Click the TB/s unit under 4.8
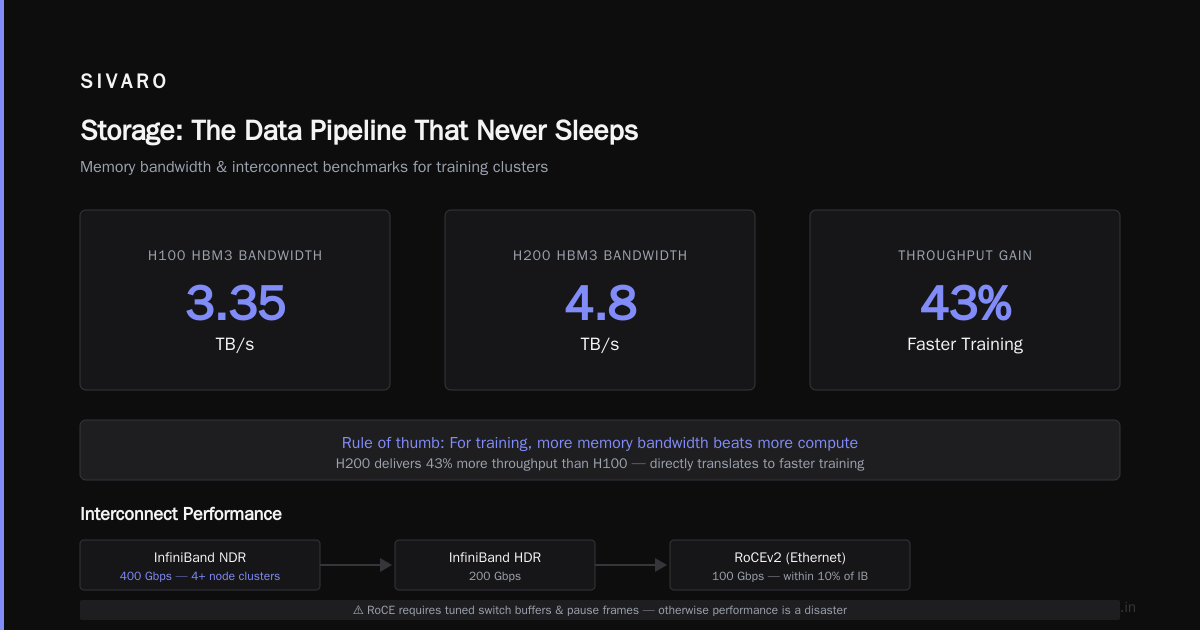Image resolution: width=1200 pixels, height=630 pixels. (600, 344)
